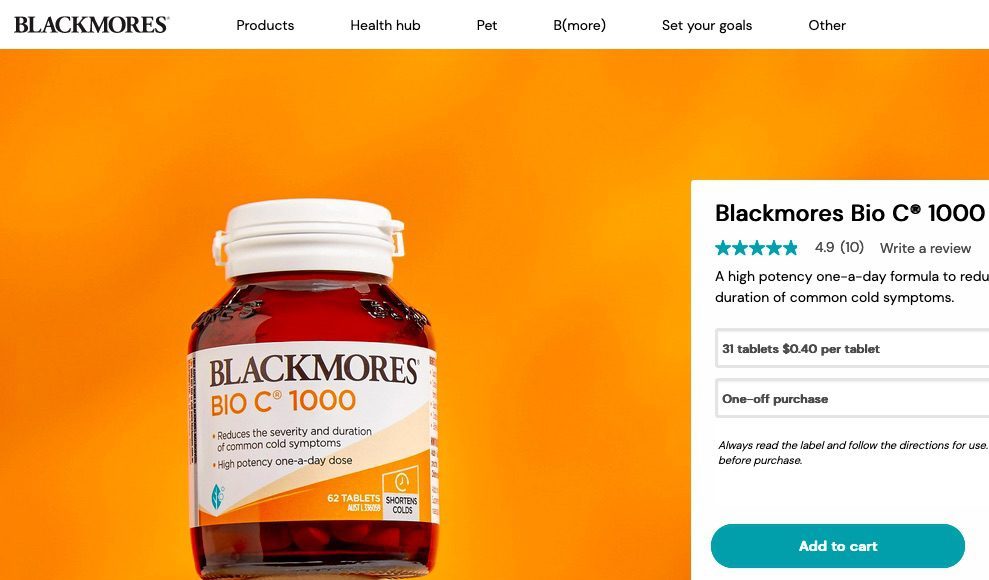The height and width of the screenshot is (580, 989).
Task: Open the Products menu
Action: (265, 25)
